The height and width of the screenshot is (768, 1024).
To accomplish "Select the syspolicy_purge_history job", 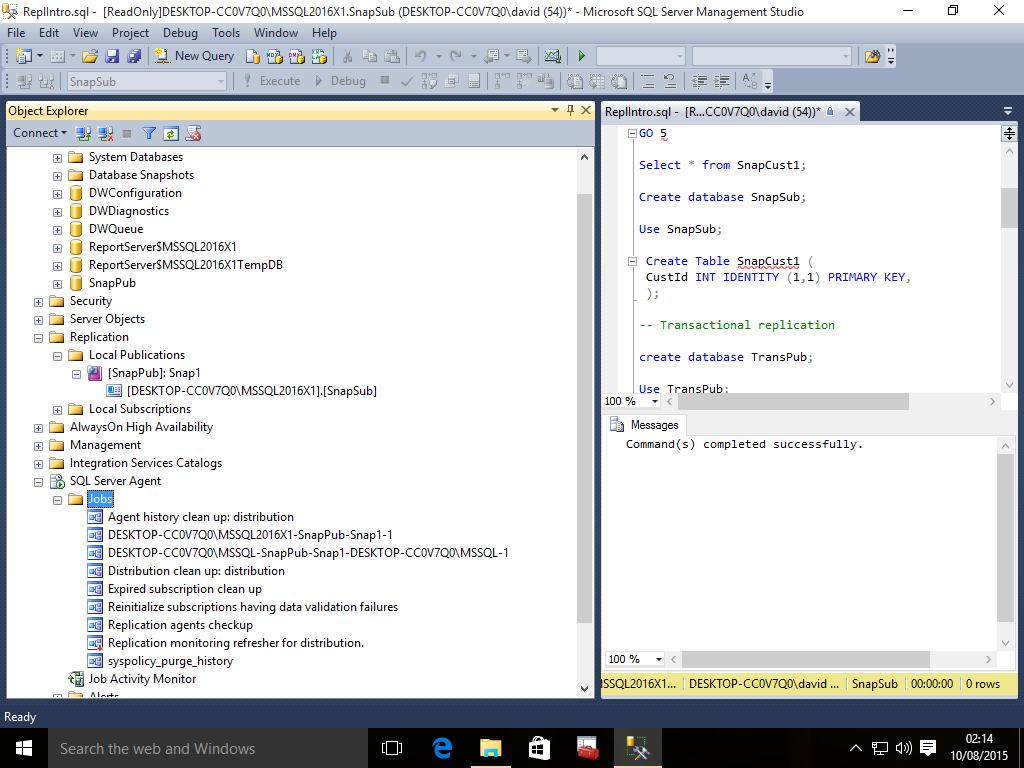I will (x=170, y=661).
